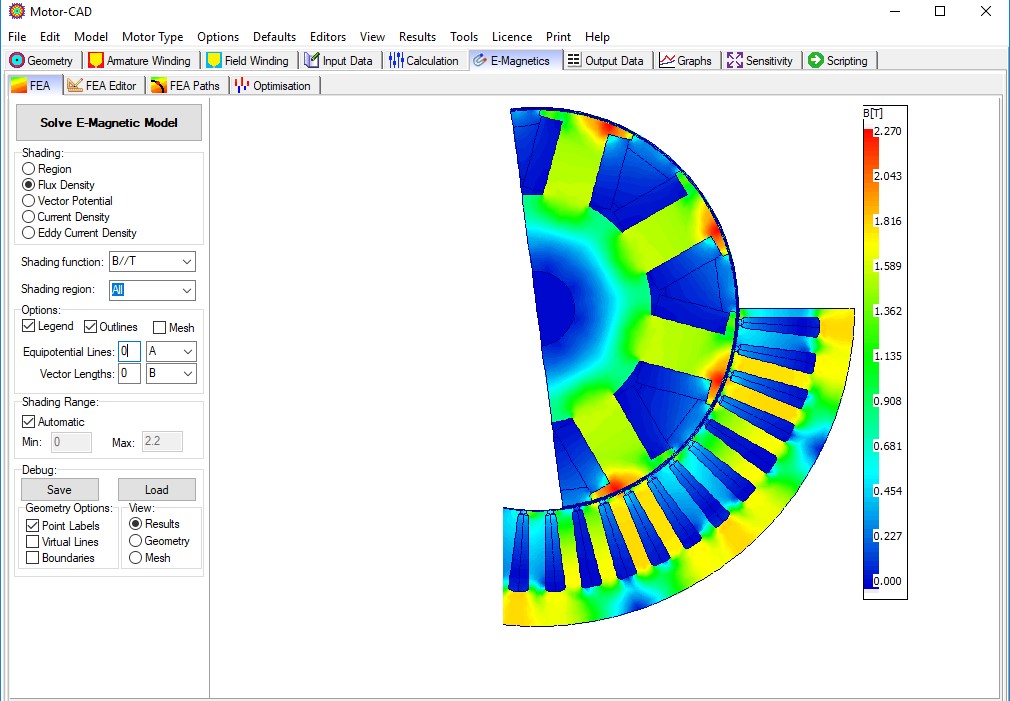Click the B[T] legend title
The height and width of the screenshot is (701, 1010).
click(873, 113)
